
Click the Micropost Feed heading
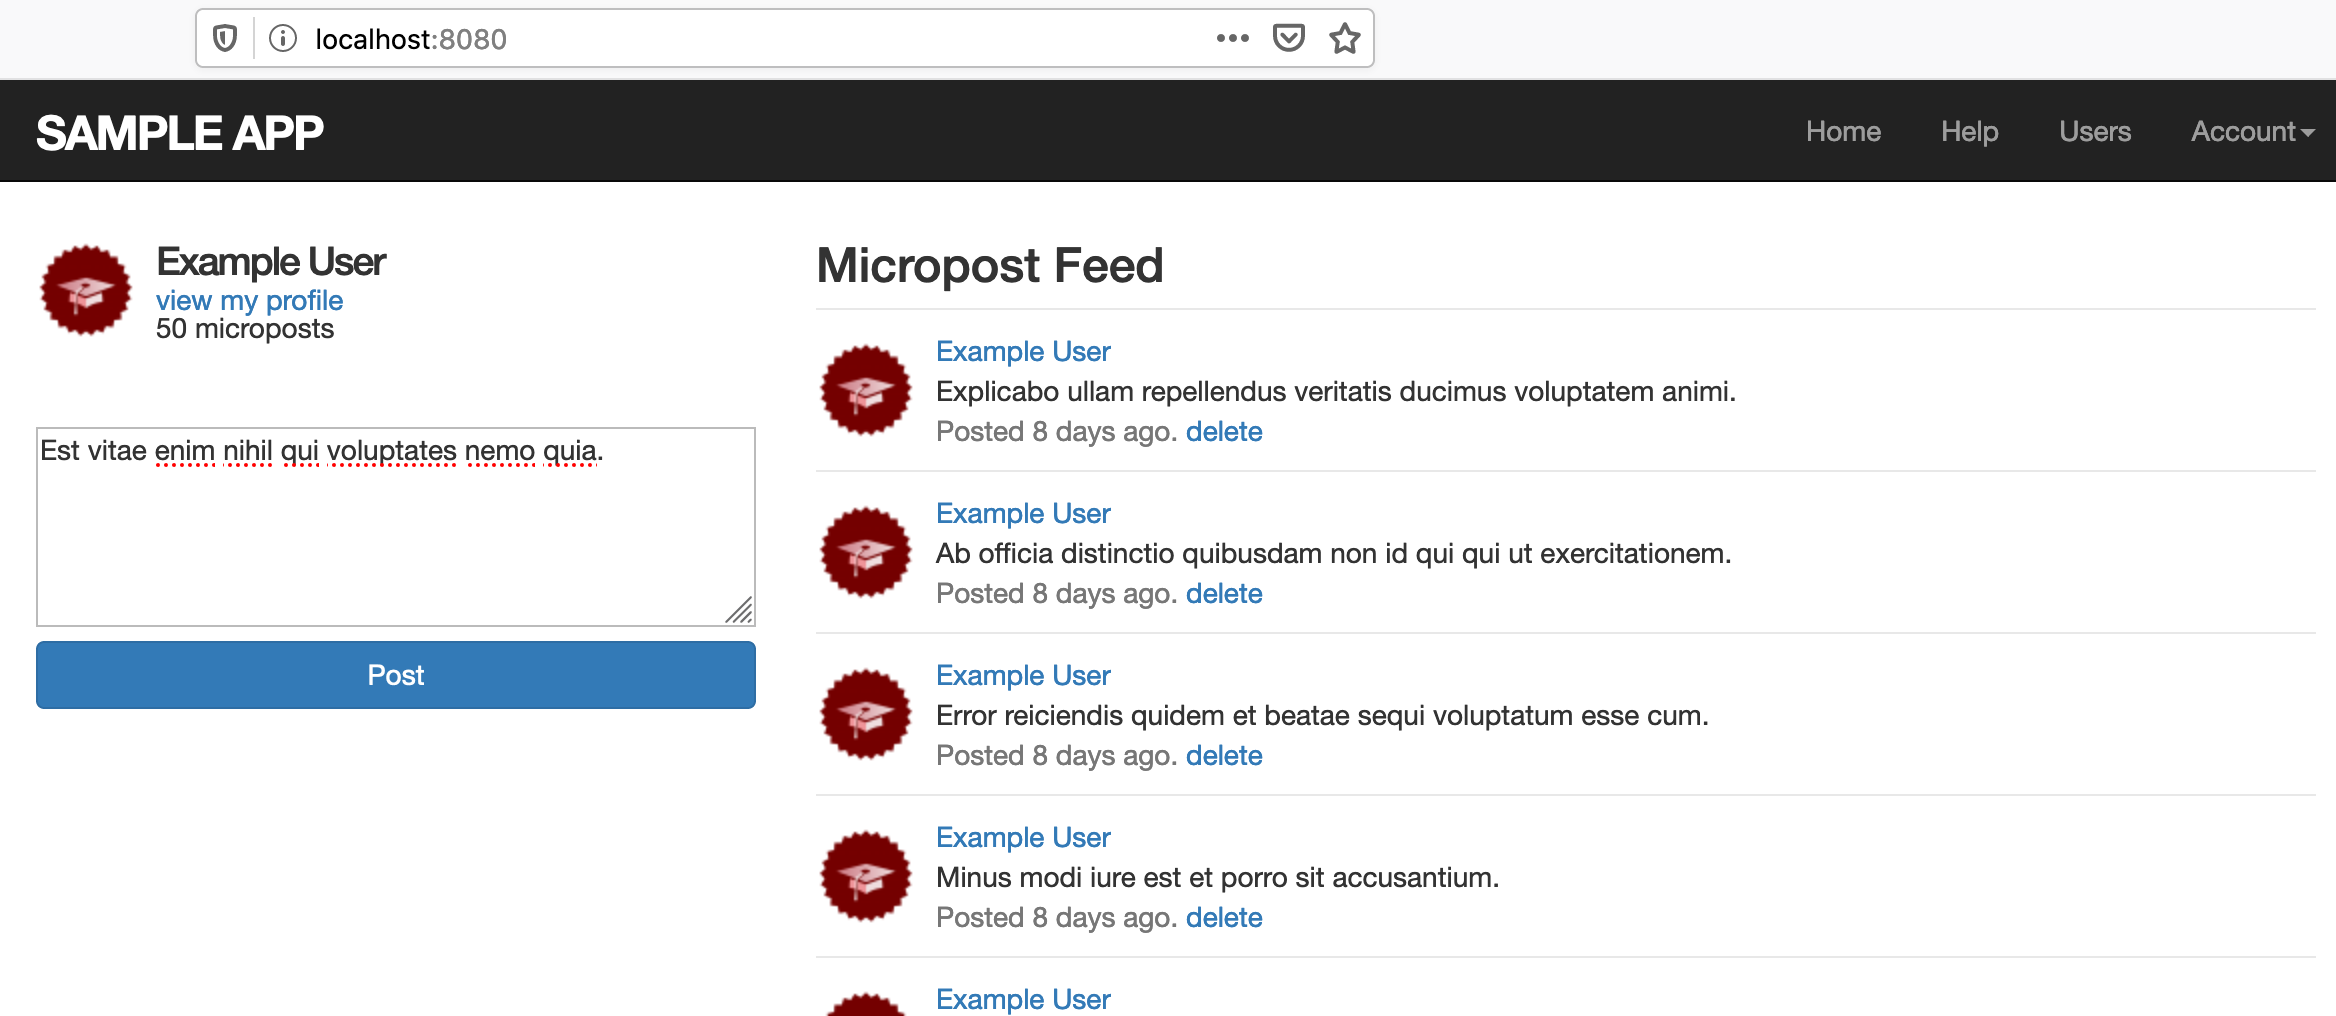click(x=990, y=266)
